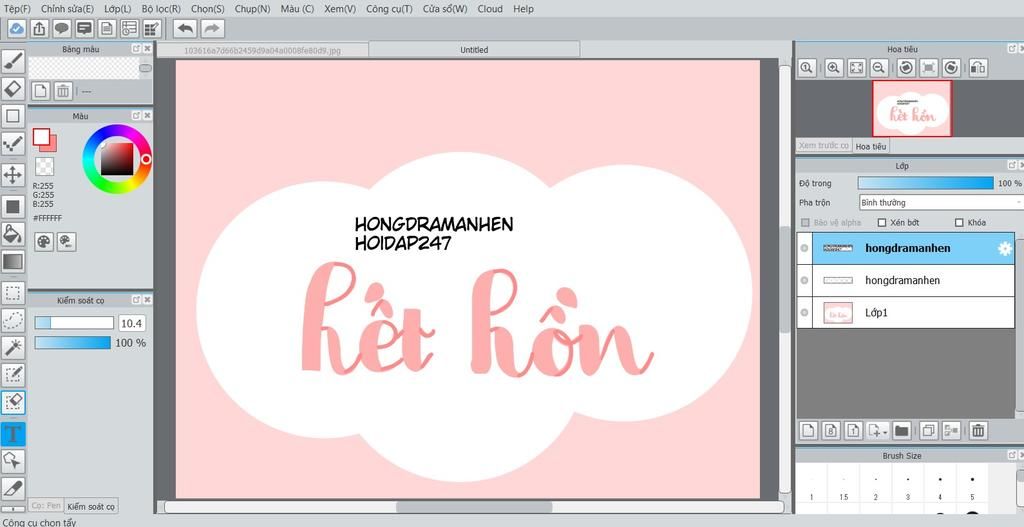Rotate canvas right in navigator
The image size is (1024, 527).
click(x=952, y=67)
